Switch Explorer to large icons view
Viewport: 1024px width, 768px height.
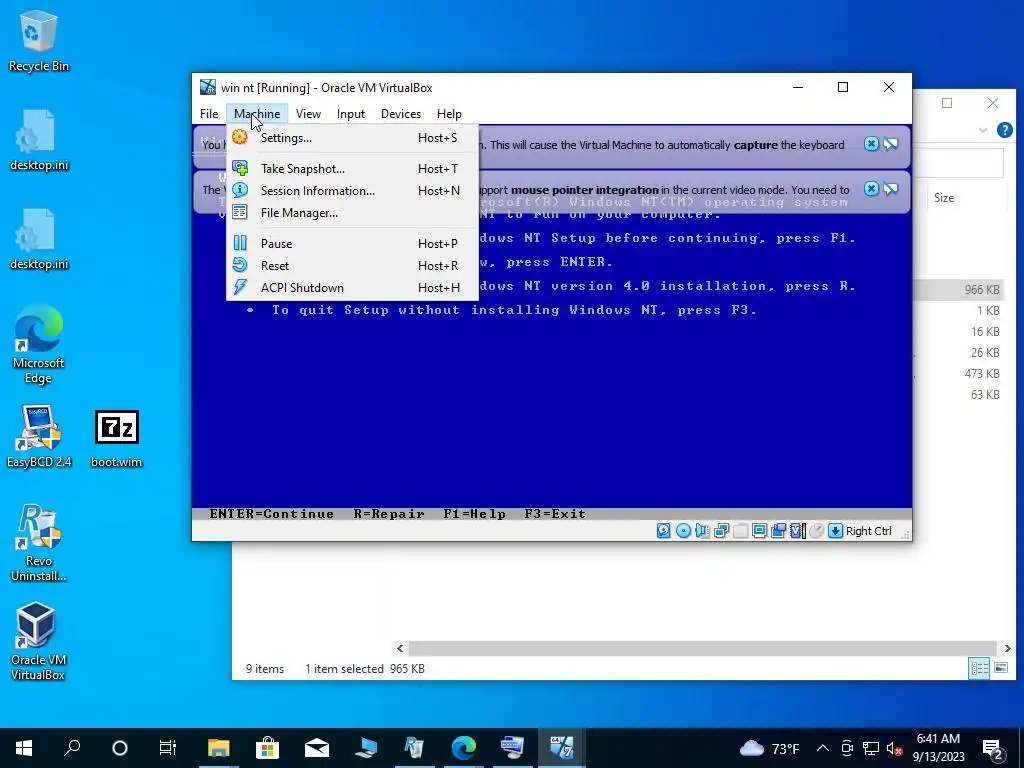click(1000, 668)
